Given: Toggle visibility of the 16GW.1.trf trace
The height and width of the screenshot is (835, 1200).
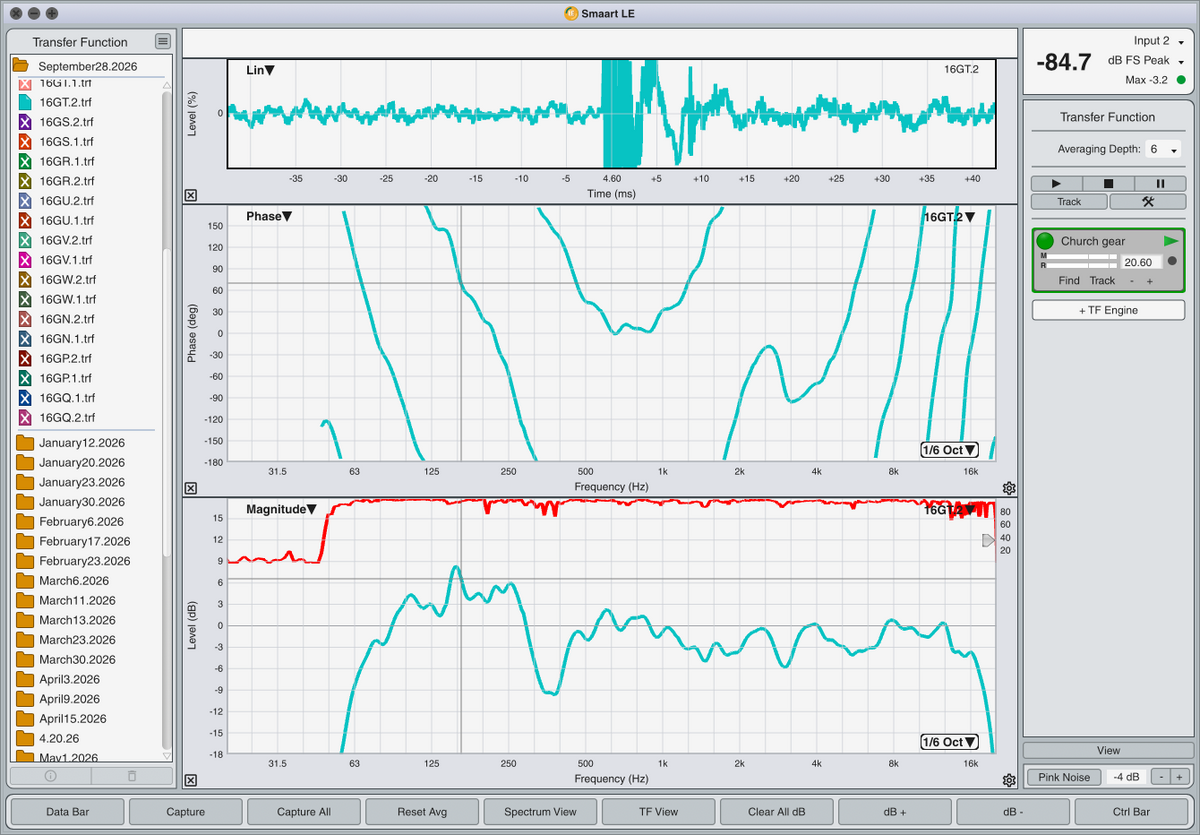Looking at the screenshot, I should pyautogui.click(x=26, y=299).
